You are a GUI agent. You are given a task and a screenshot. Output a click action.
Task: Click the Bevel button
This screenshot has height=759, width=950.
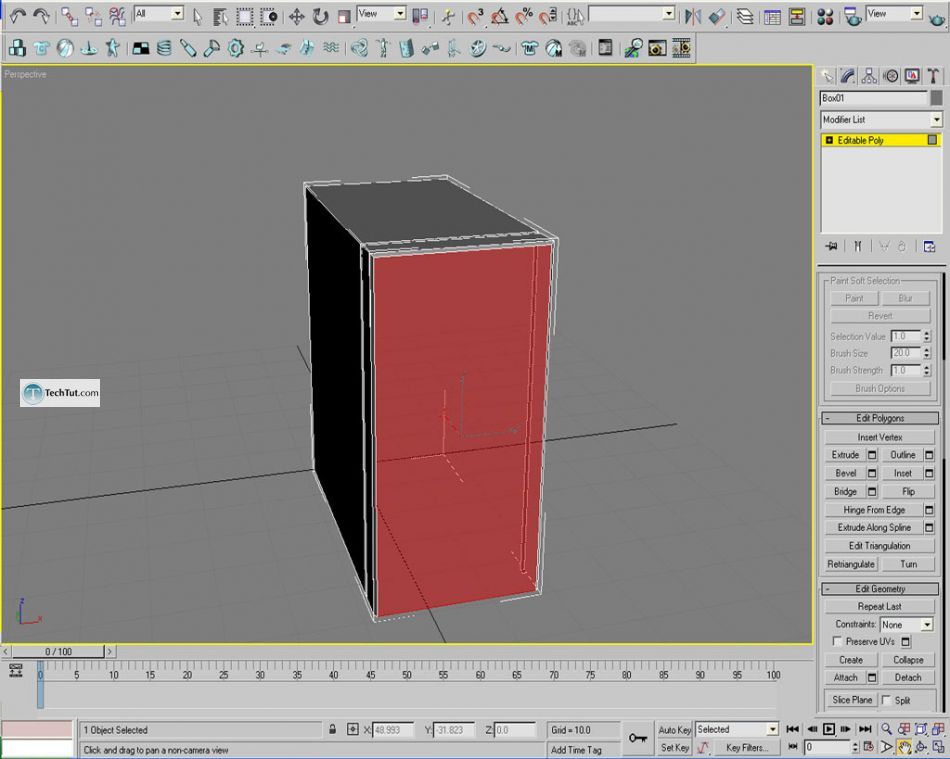pyautogui.click(x=845, y=473)
